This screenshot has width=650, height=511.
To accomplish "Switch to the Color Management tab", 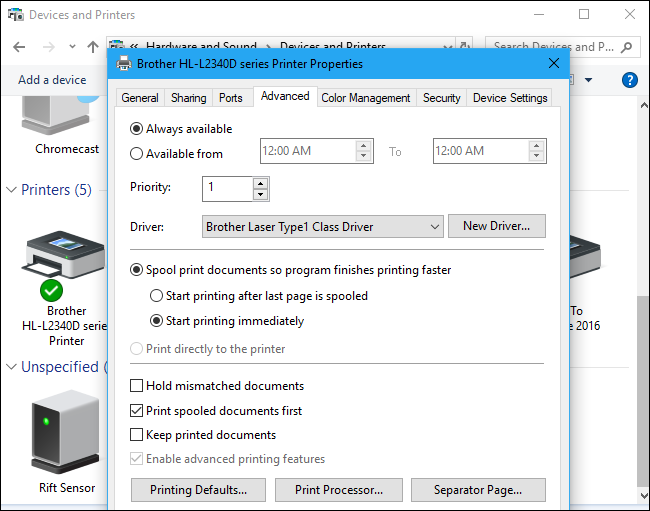I will pos(365,98).
